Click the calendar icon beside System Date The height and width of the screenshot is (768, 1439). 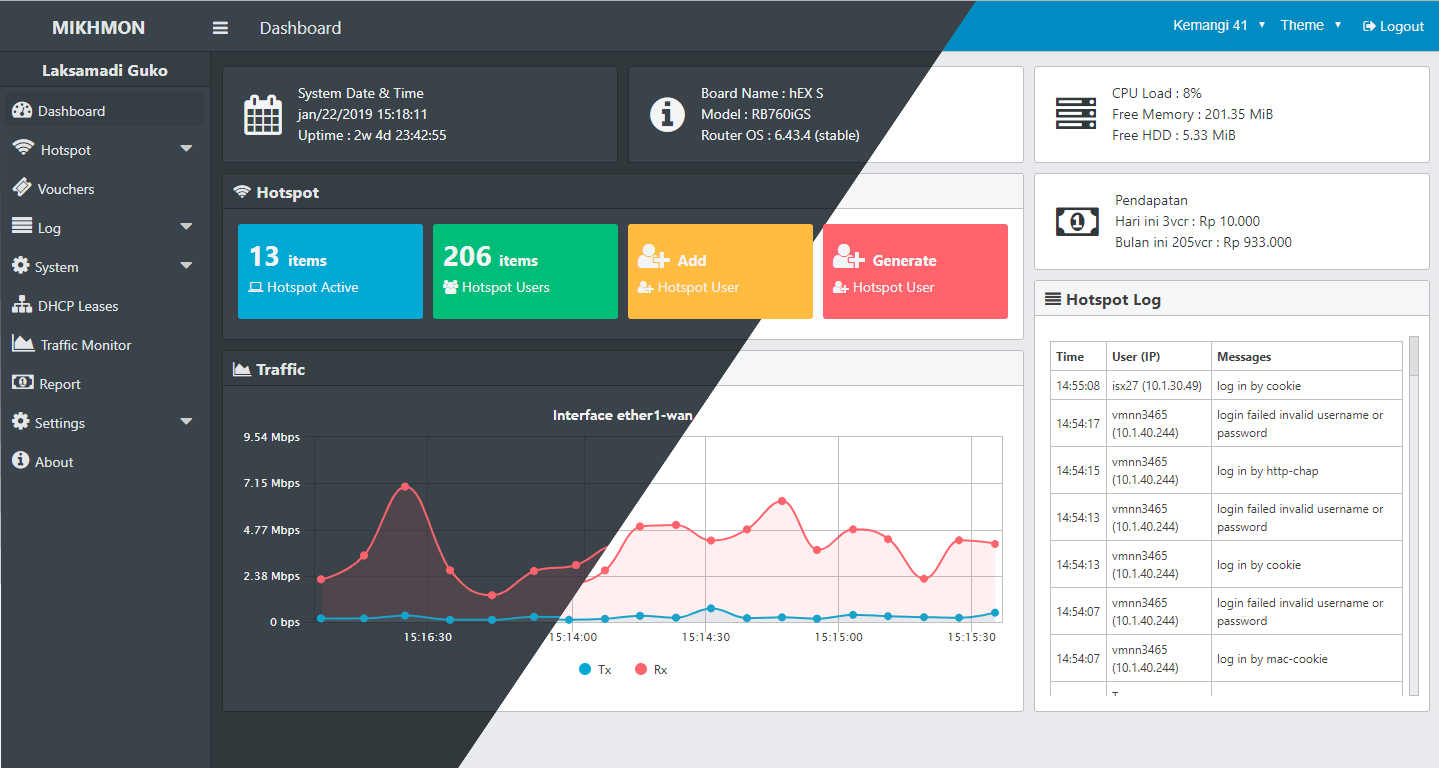click(x=262, y=114)
